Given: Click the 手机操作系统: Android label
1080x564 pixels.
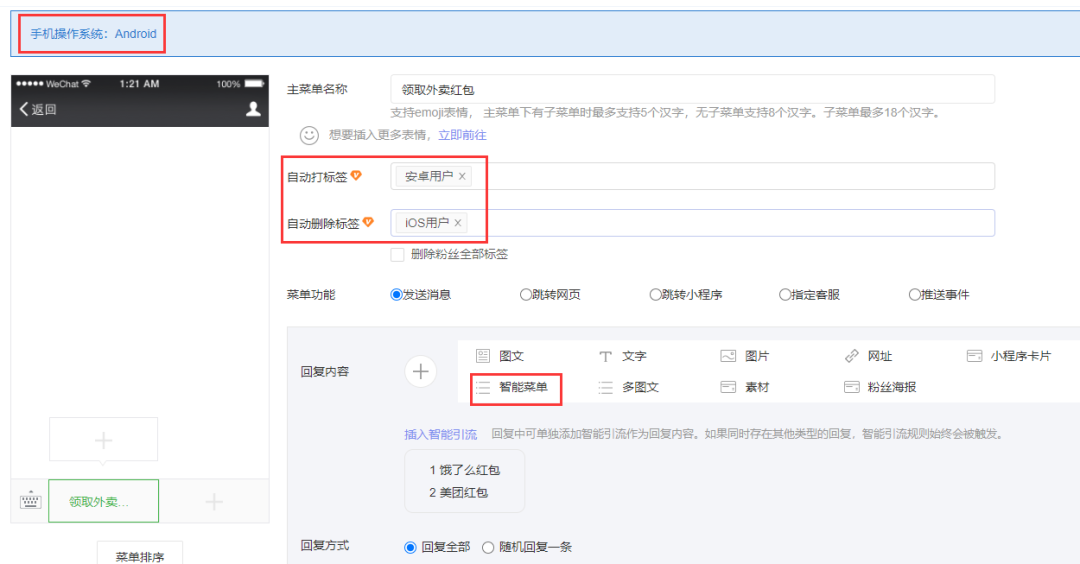Looking at the screenshot, I should pos(93,34).
